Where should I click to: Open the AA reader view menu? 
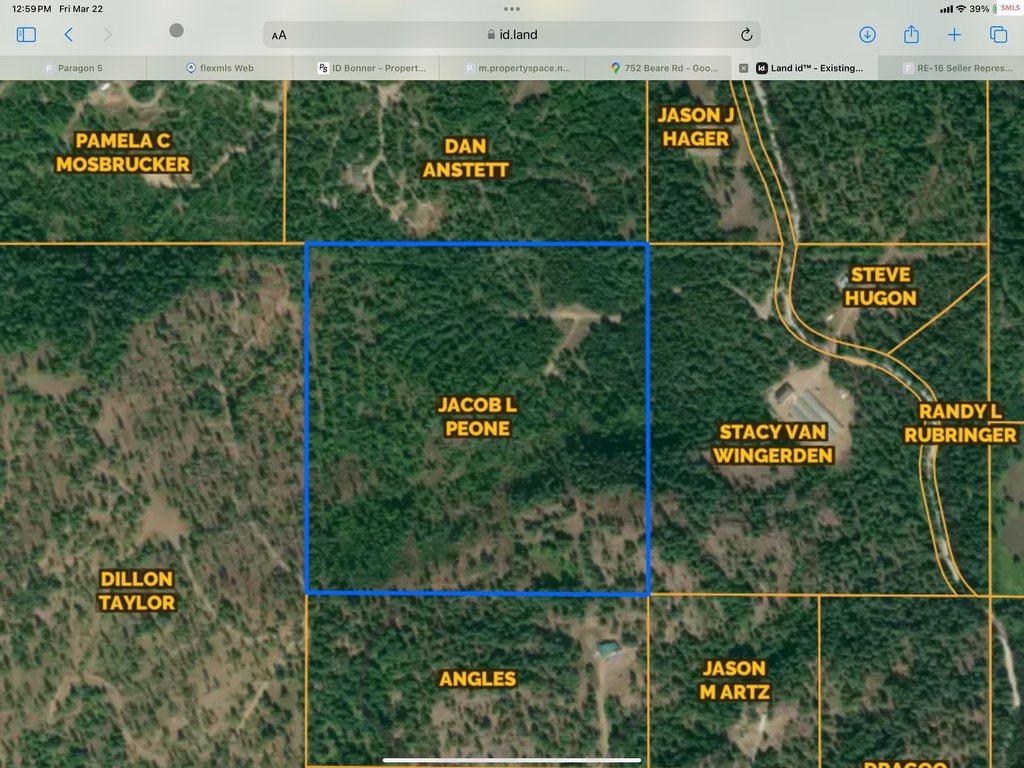point(279,35)
